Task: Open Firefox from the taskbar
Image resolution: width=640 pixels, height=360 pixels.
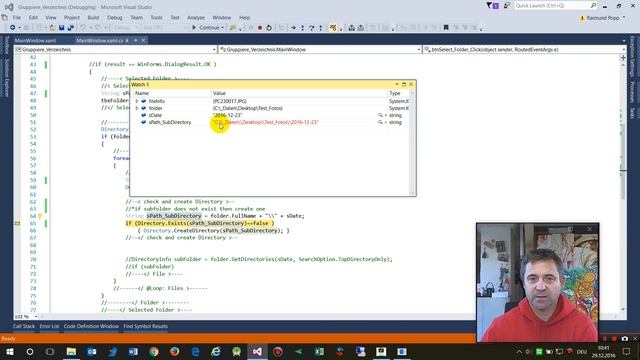Action: [175, 351]
